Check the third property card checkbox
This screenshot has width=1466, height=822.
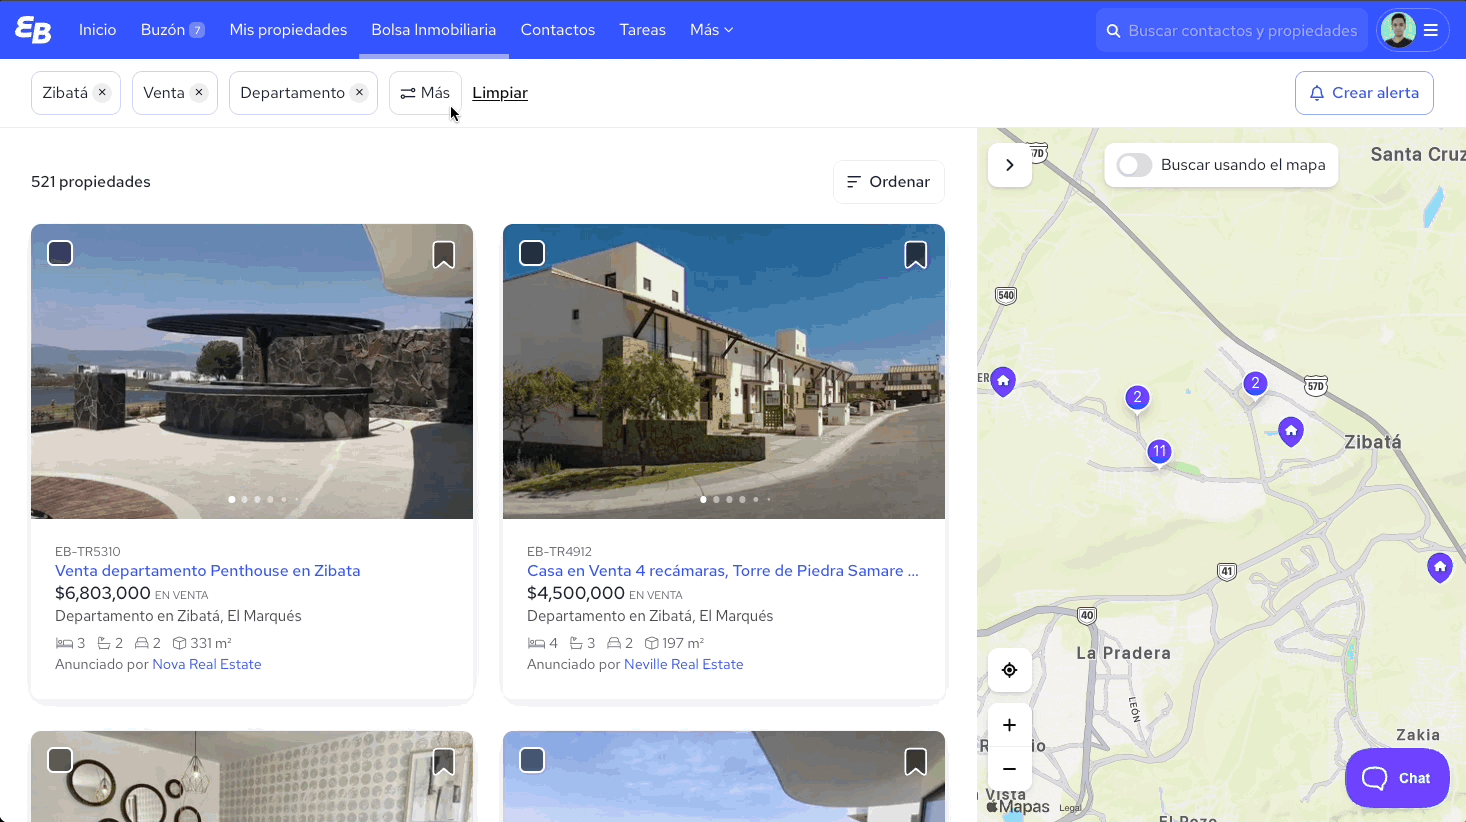pyautogui.click(x=60, y=760)
